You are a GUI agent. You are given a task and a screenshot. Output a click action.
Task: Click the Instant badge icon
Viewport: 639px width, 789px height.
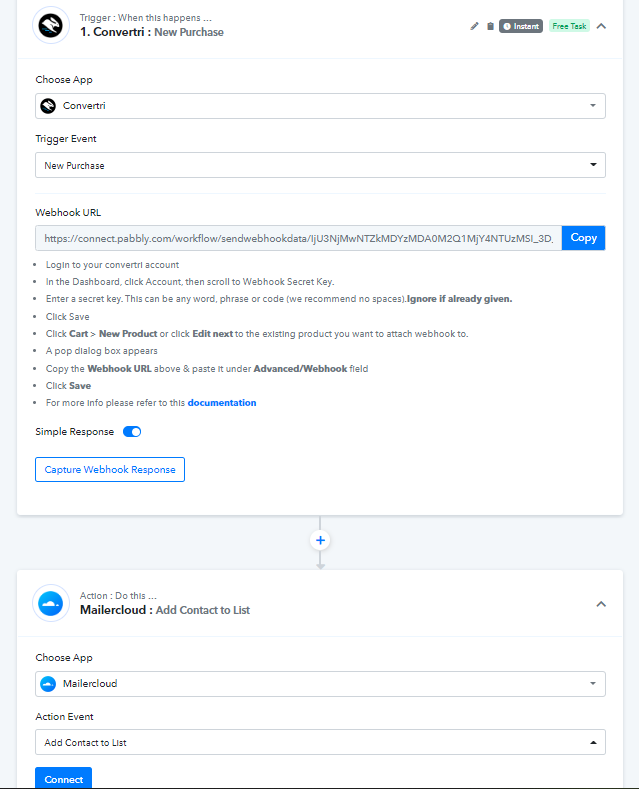click(x=521, y=26)
